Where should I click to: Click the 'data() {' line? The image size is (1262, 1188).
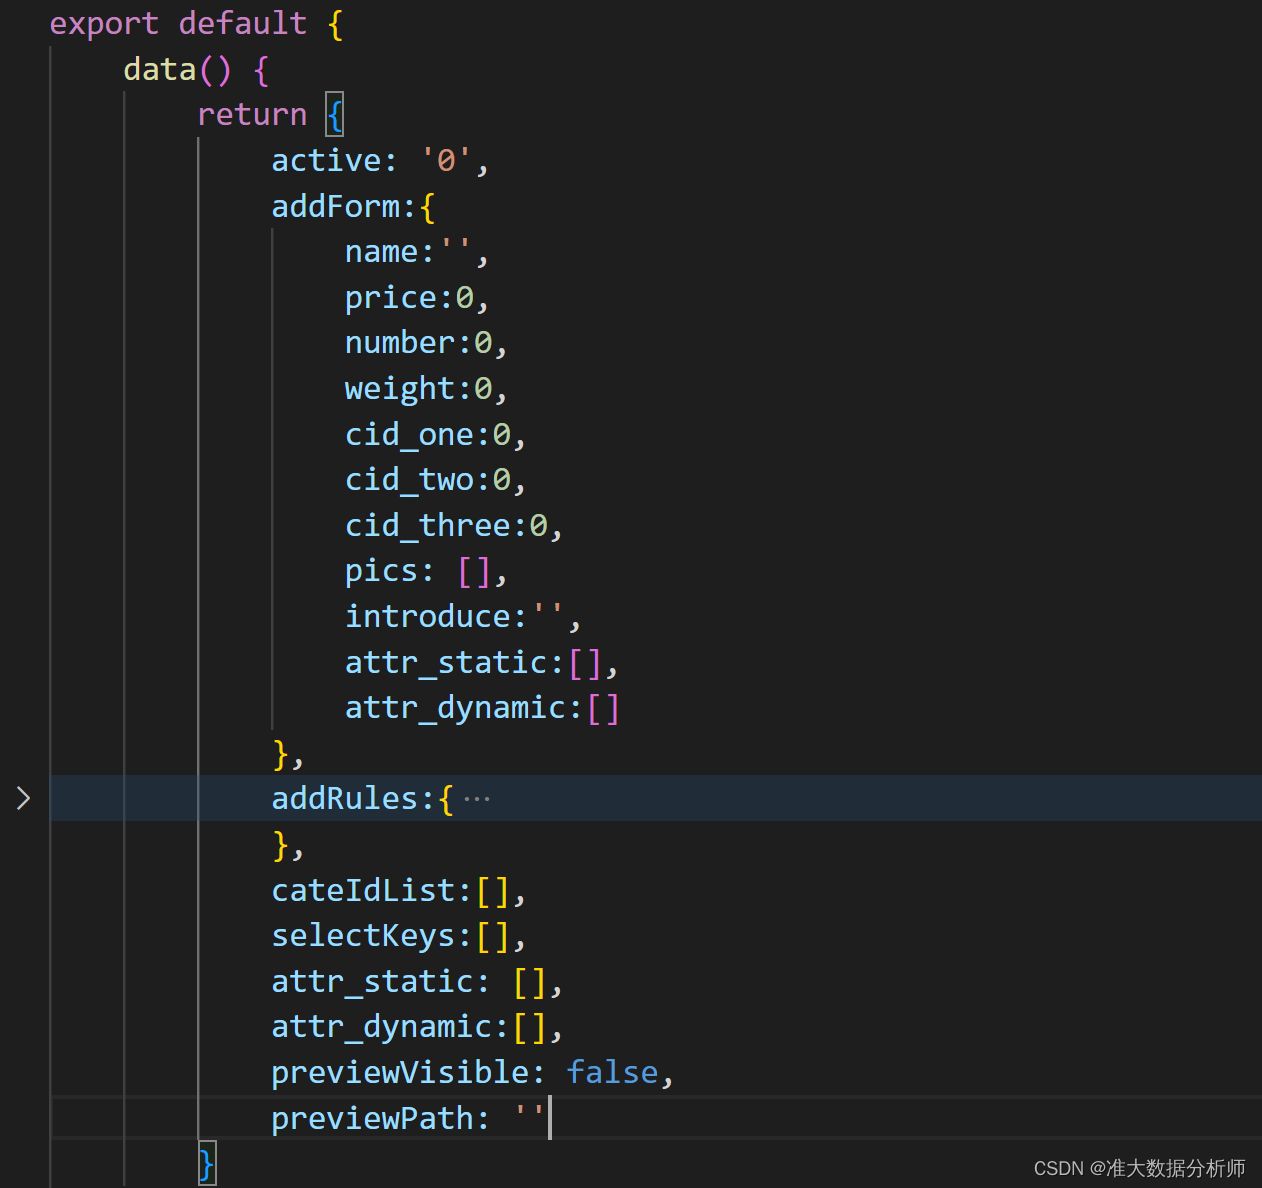click(x=197, y=69)
